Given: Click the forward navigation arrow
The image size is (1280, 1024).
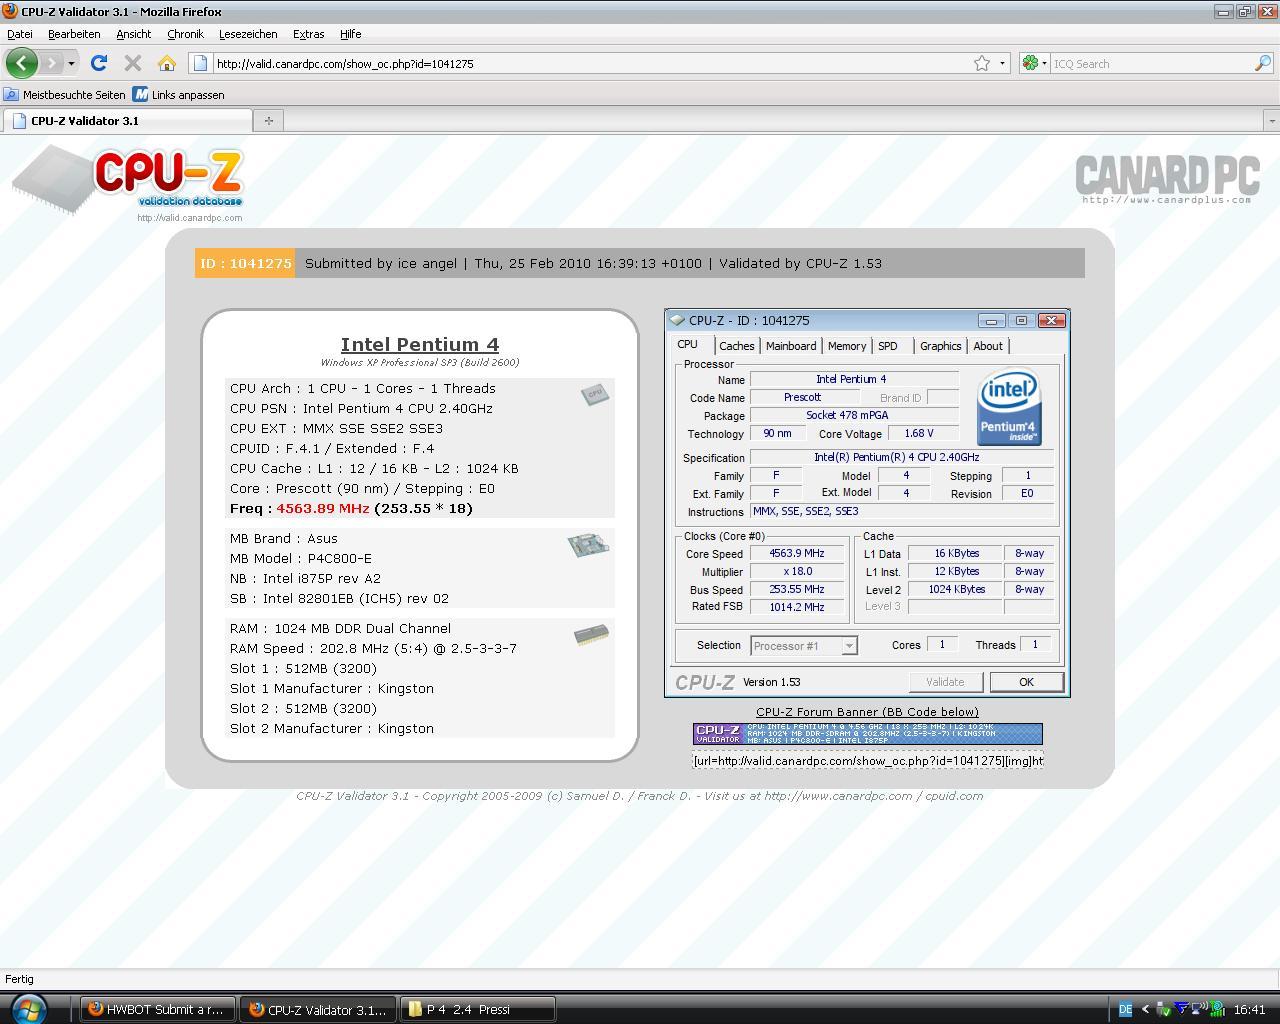Looking at the screenshot, I should 52,63.
